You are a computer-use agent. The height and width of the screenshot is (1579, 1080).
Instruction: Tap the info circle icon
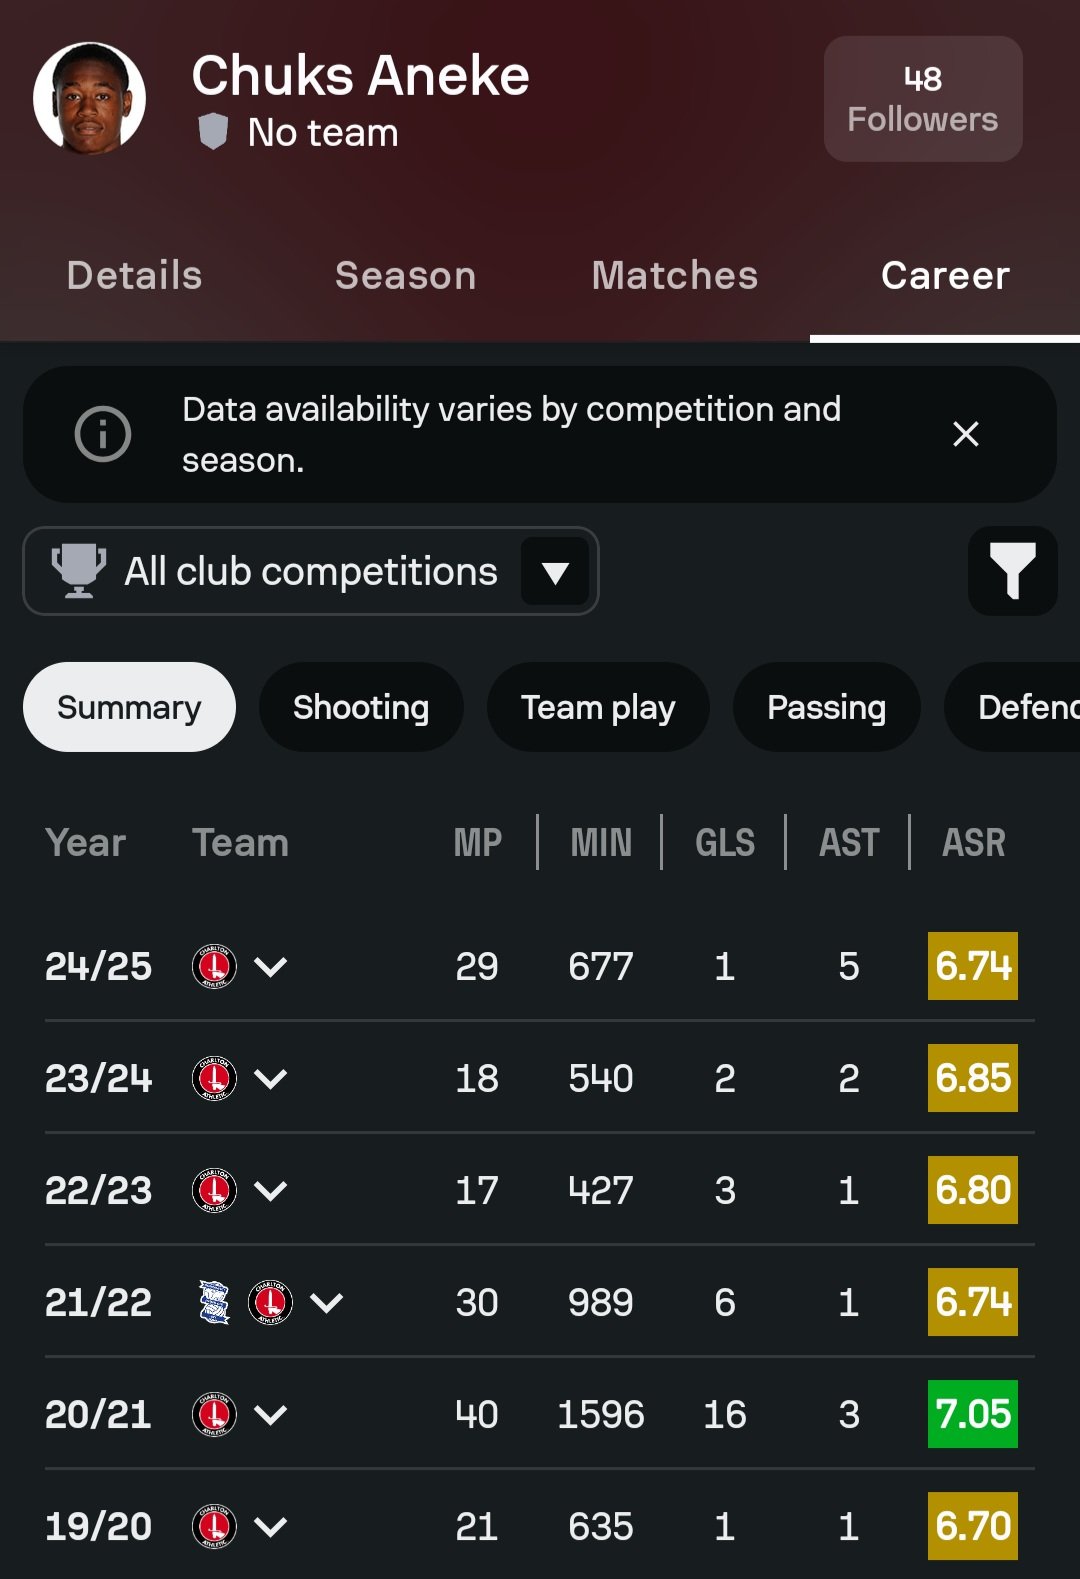103,434
